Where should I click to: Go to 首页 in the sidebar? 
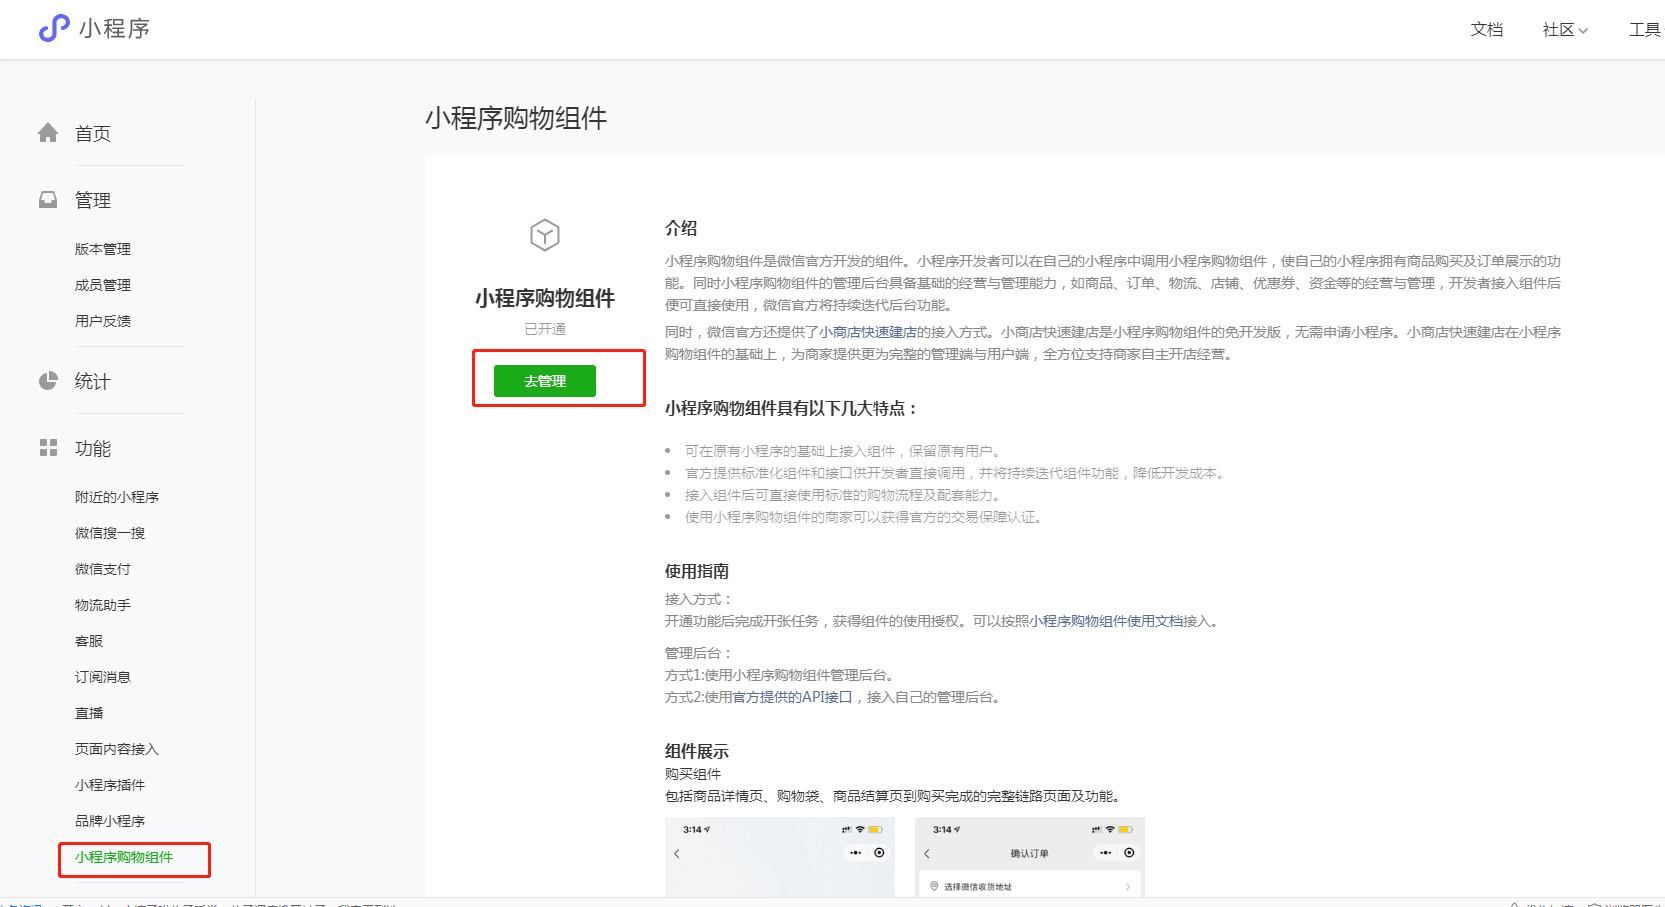93,134
